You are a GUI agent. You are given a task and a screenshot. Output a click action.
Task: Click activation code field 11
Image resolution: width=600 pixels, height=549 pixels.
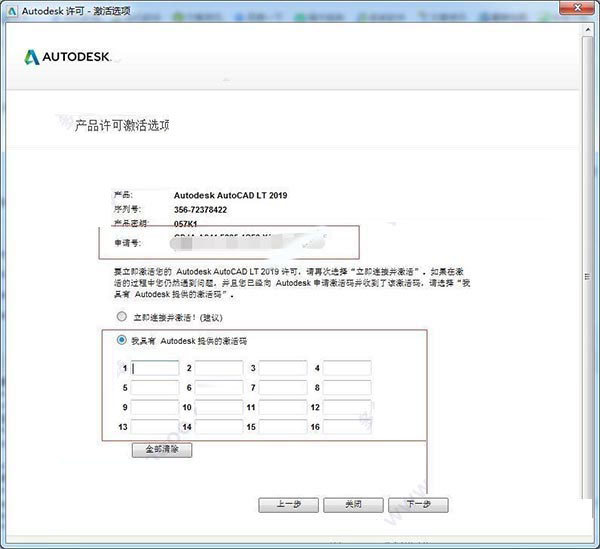(x=283, y=407)
